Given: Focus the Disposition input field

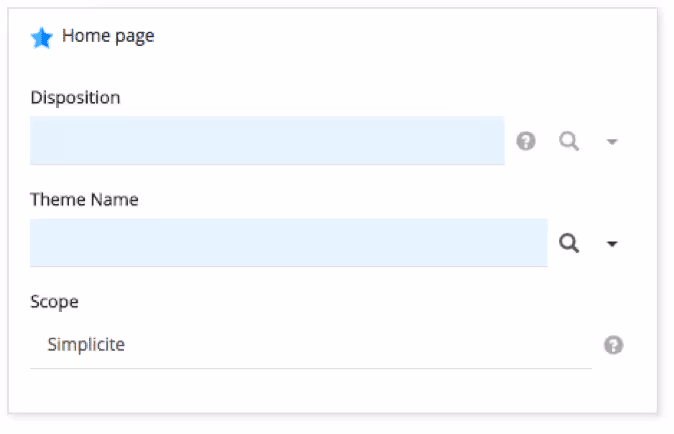Looking at the screenshot, I should coord(267,141).
